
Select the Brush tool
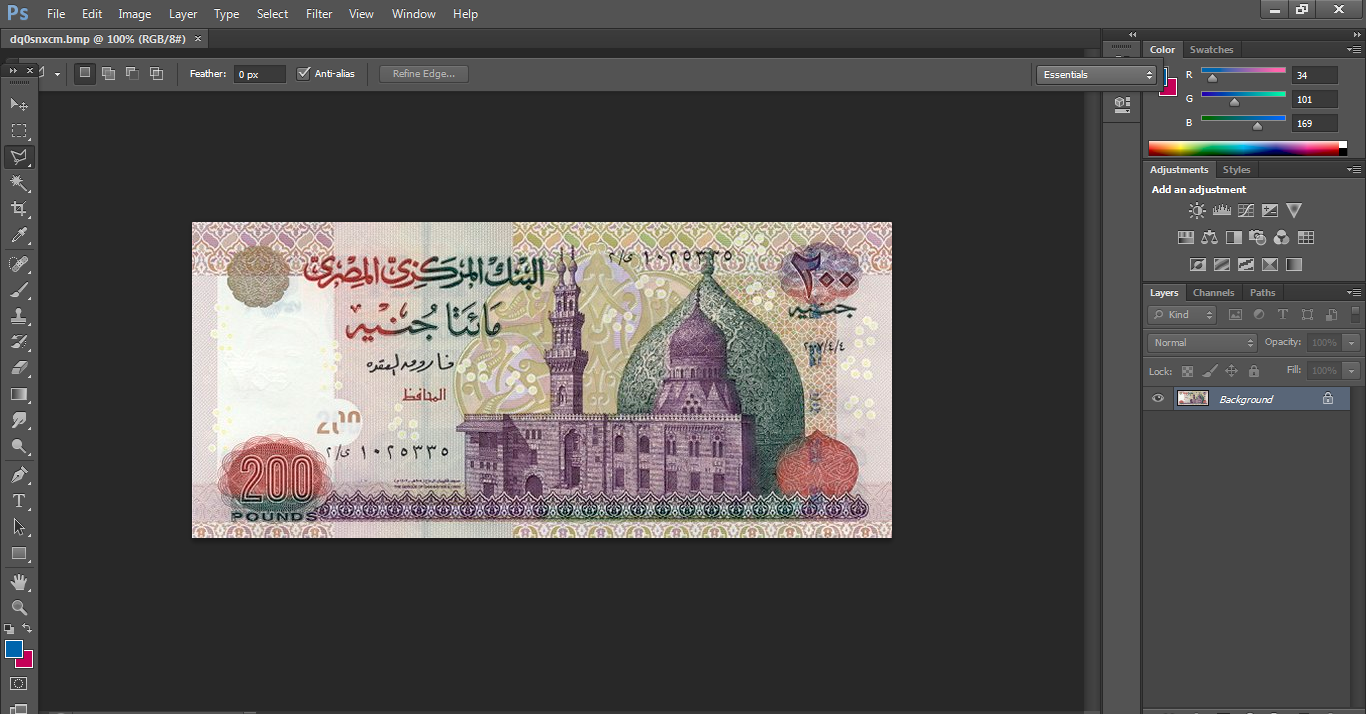[19, 290]
